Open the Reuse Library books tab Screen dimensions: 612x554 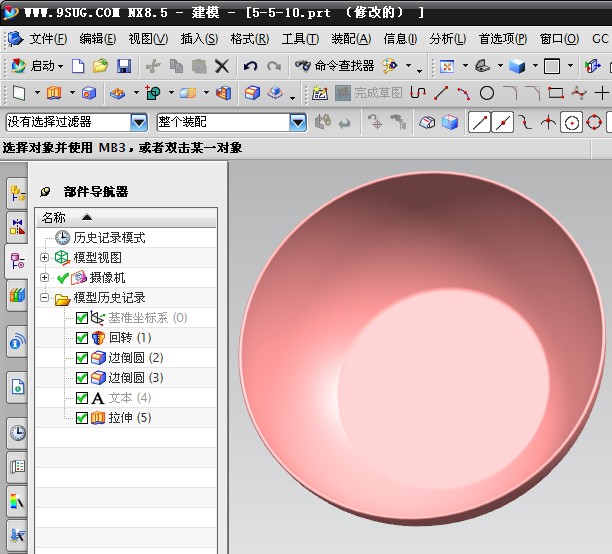tap(18, 295)
